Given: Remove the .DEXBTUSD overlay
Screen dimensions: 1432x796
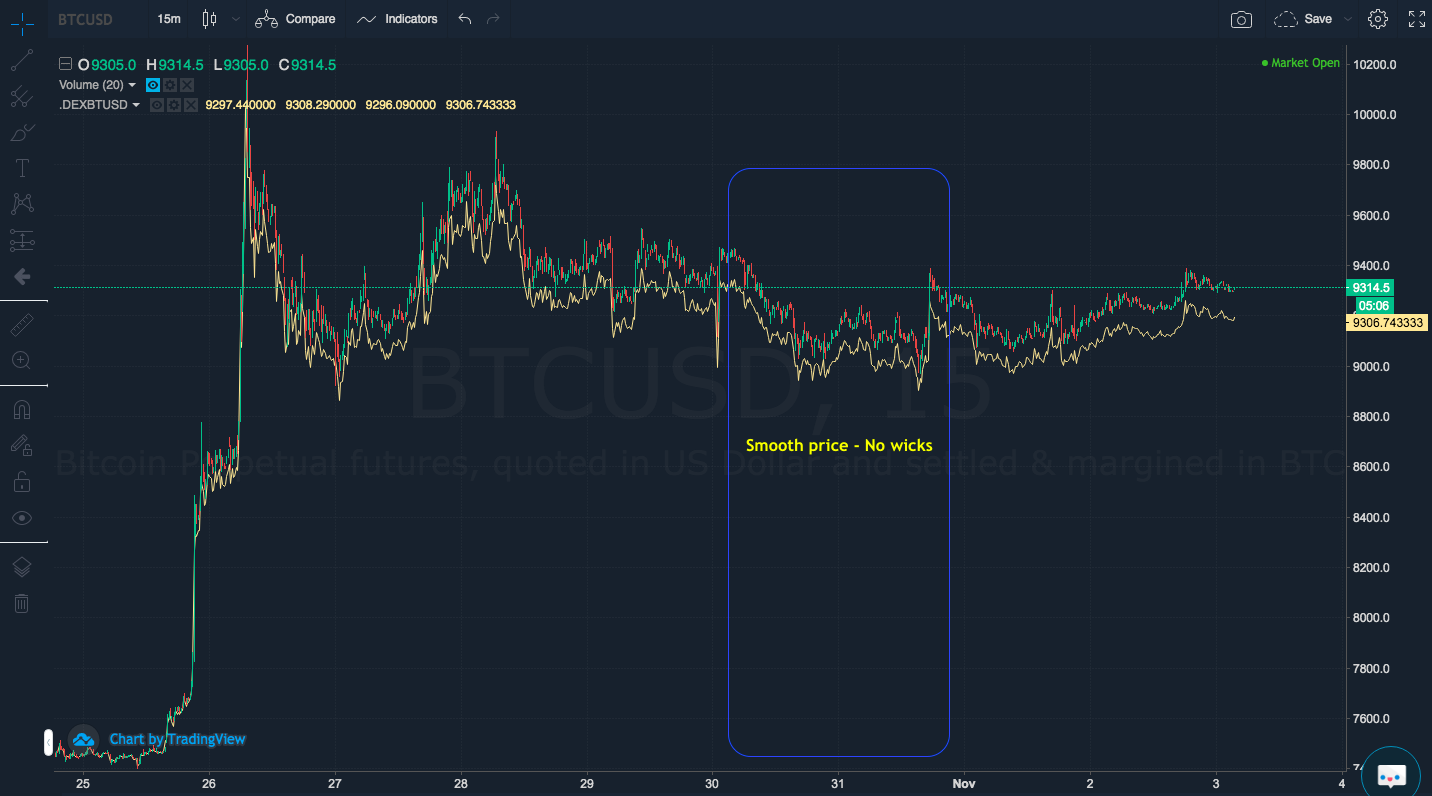Looking at the screenshot, I should tap(191, 105).
